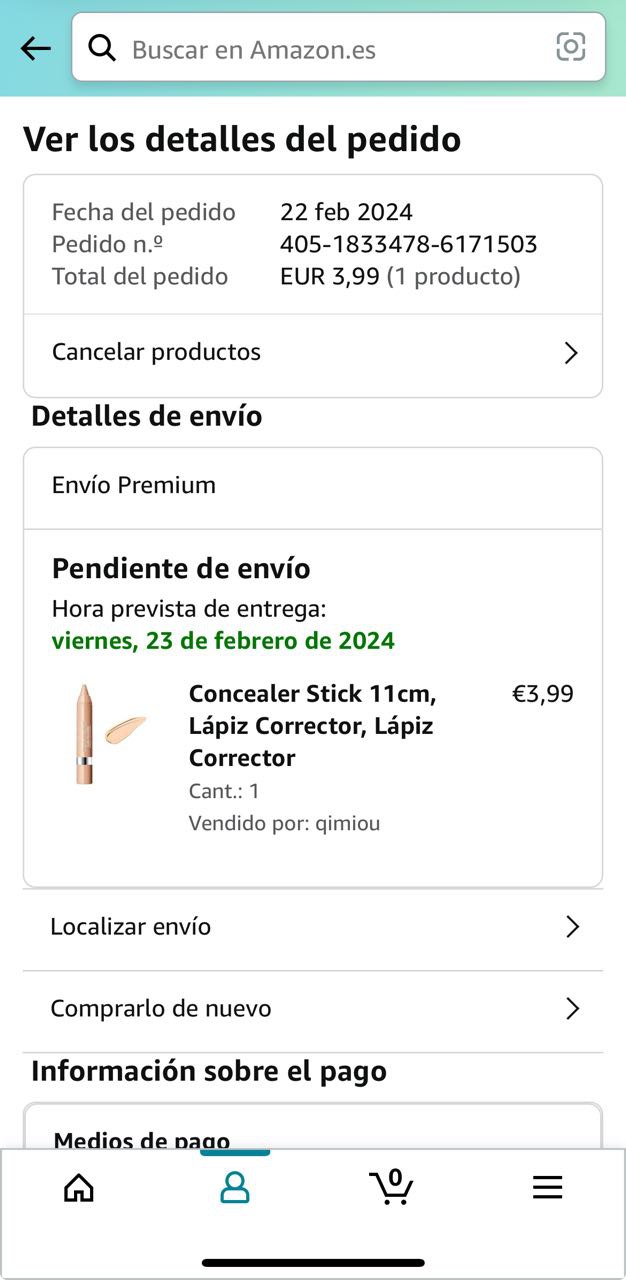Open the shopping cart icon
This screenshot has width=626, height=1280.
[391, 1186]
